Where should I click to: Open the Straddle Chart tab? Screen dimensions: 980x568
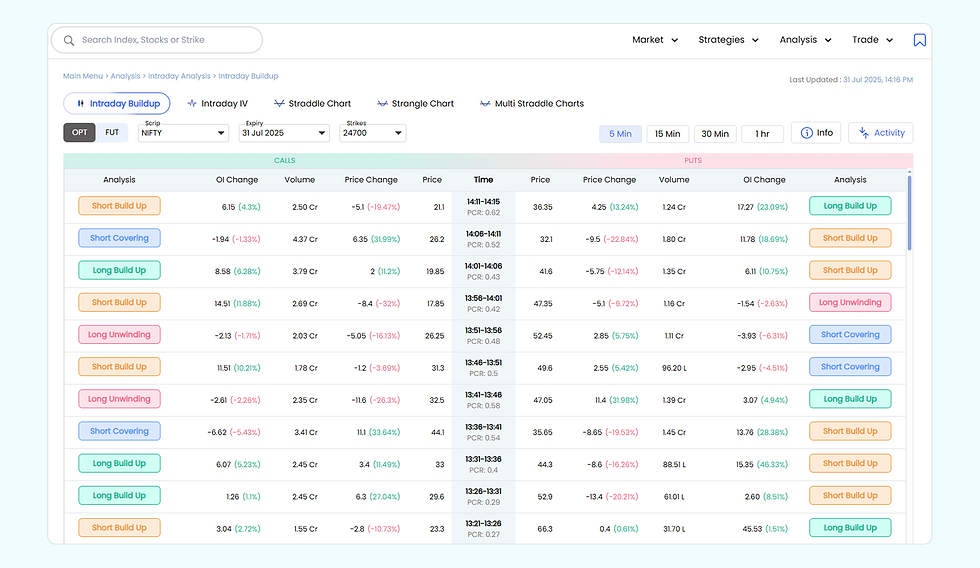[312, 103]
